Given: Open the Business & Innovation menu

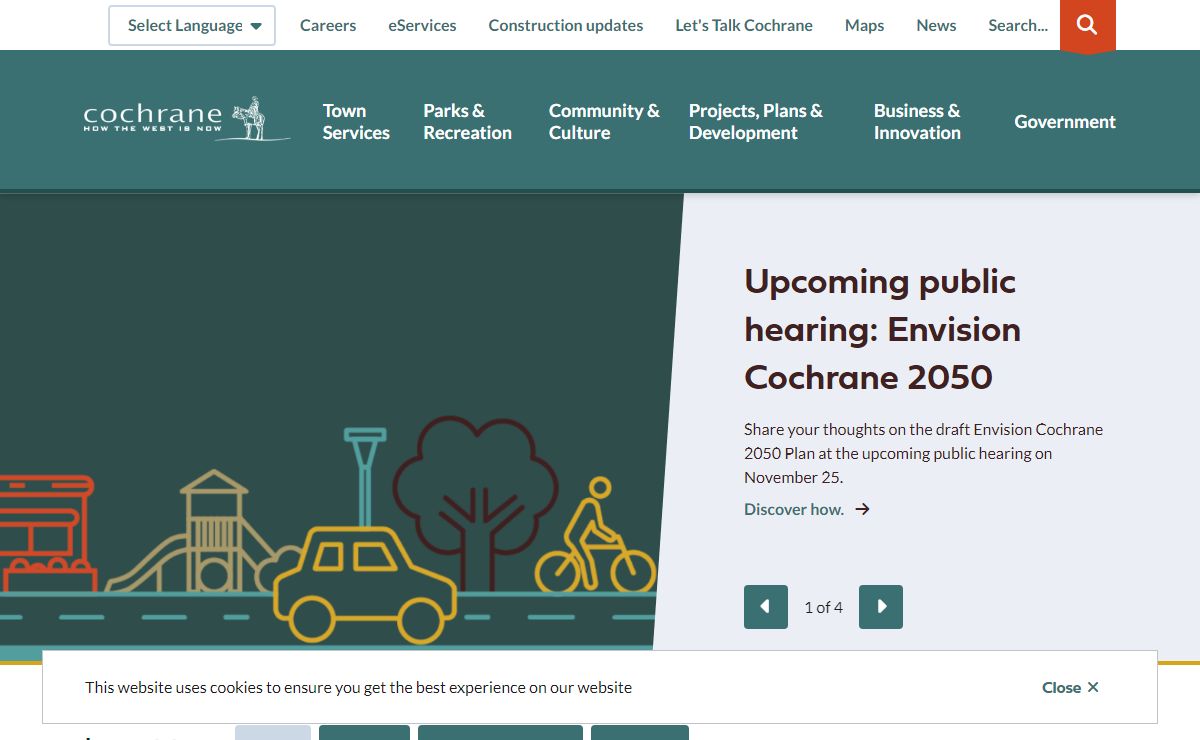Looking at the screenshot, I should (917, 122).
